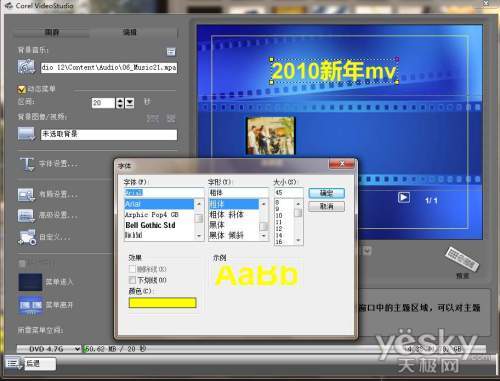Select Arphic Pop4 GB font
Image resolution: width=500 pixels, height=381 pixels.
tap(159, 215)
